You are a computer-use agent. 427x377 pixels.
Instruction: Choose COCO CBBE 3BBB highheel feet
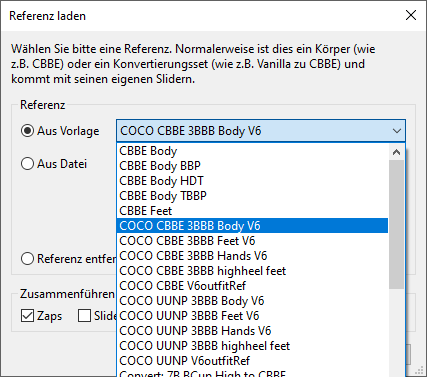pyautogui.click(x=252, y=271)
